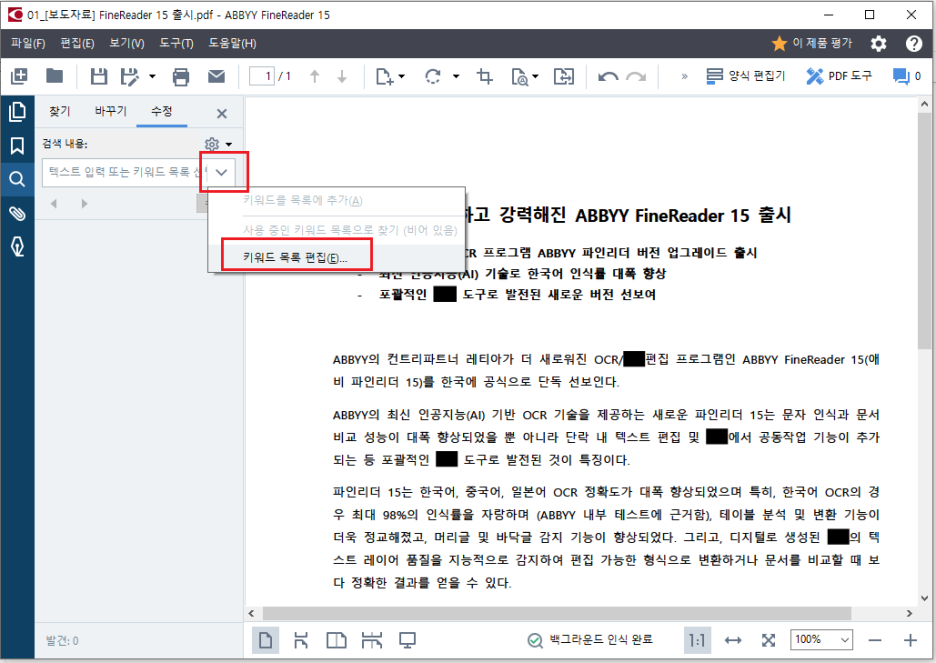Click the recognize document icon
Screen dimensions: 936x663
coord(519,76)
